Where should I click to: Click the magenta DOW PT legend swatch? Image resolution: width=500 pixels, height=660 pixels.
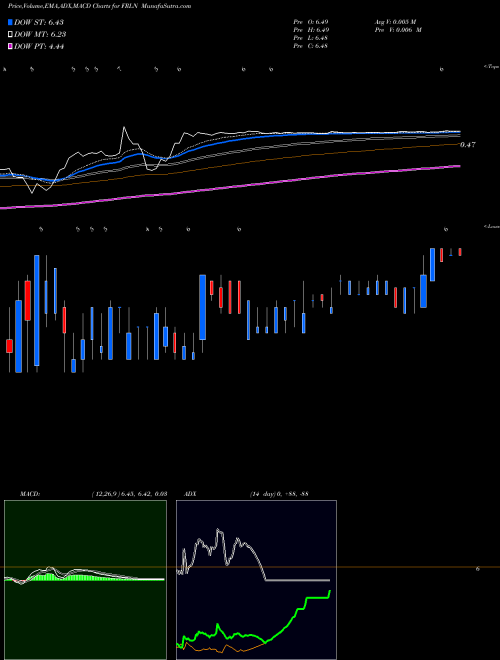click(x=10, y=47)
